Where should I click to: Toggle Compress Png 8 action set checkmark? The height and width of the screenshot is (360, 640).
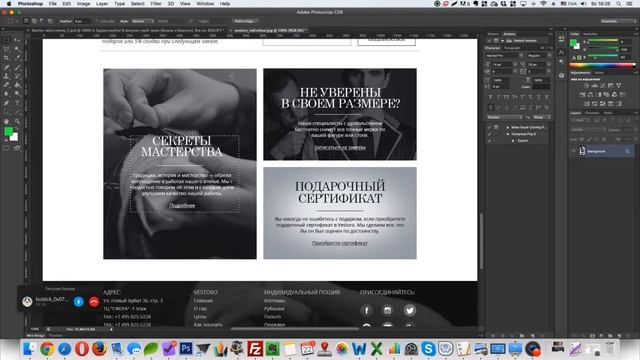[489, 134]
